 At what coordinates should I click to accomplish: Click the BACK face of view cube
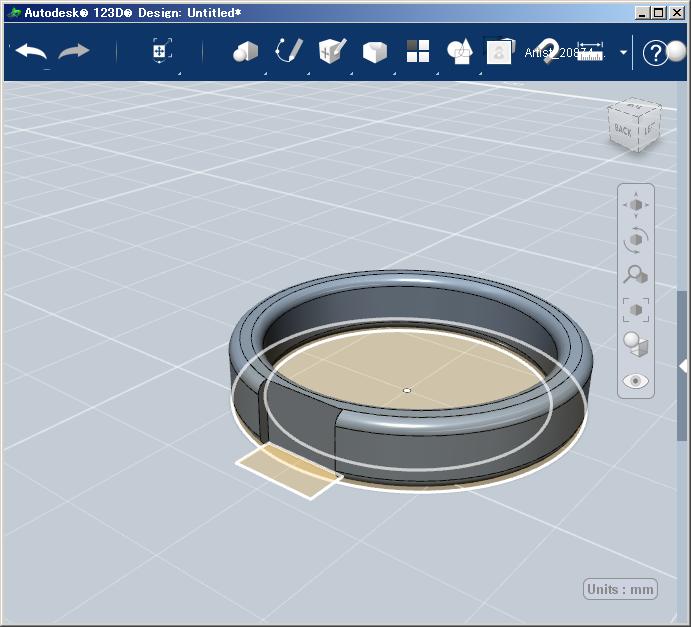[623, 129]
